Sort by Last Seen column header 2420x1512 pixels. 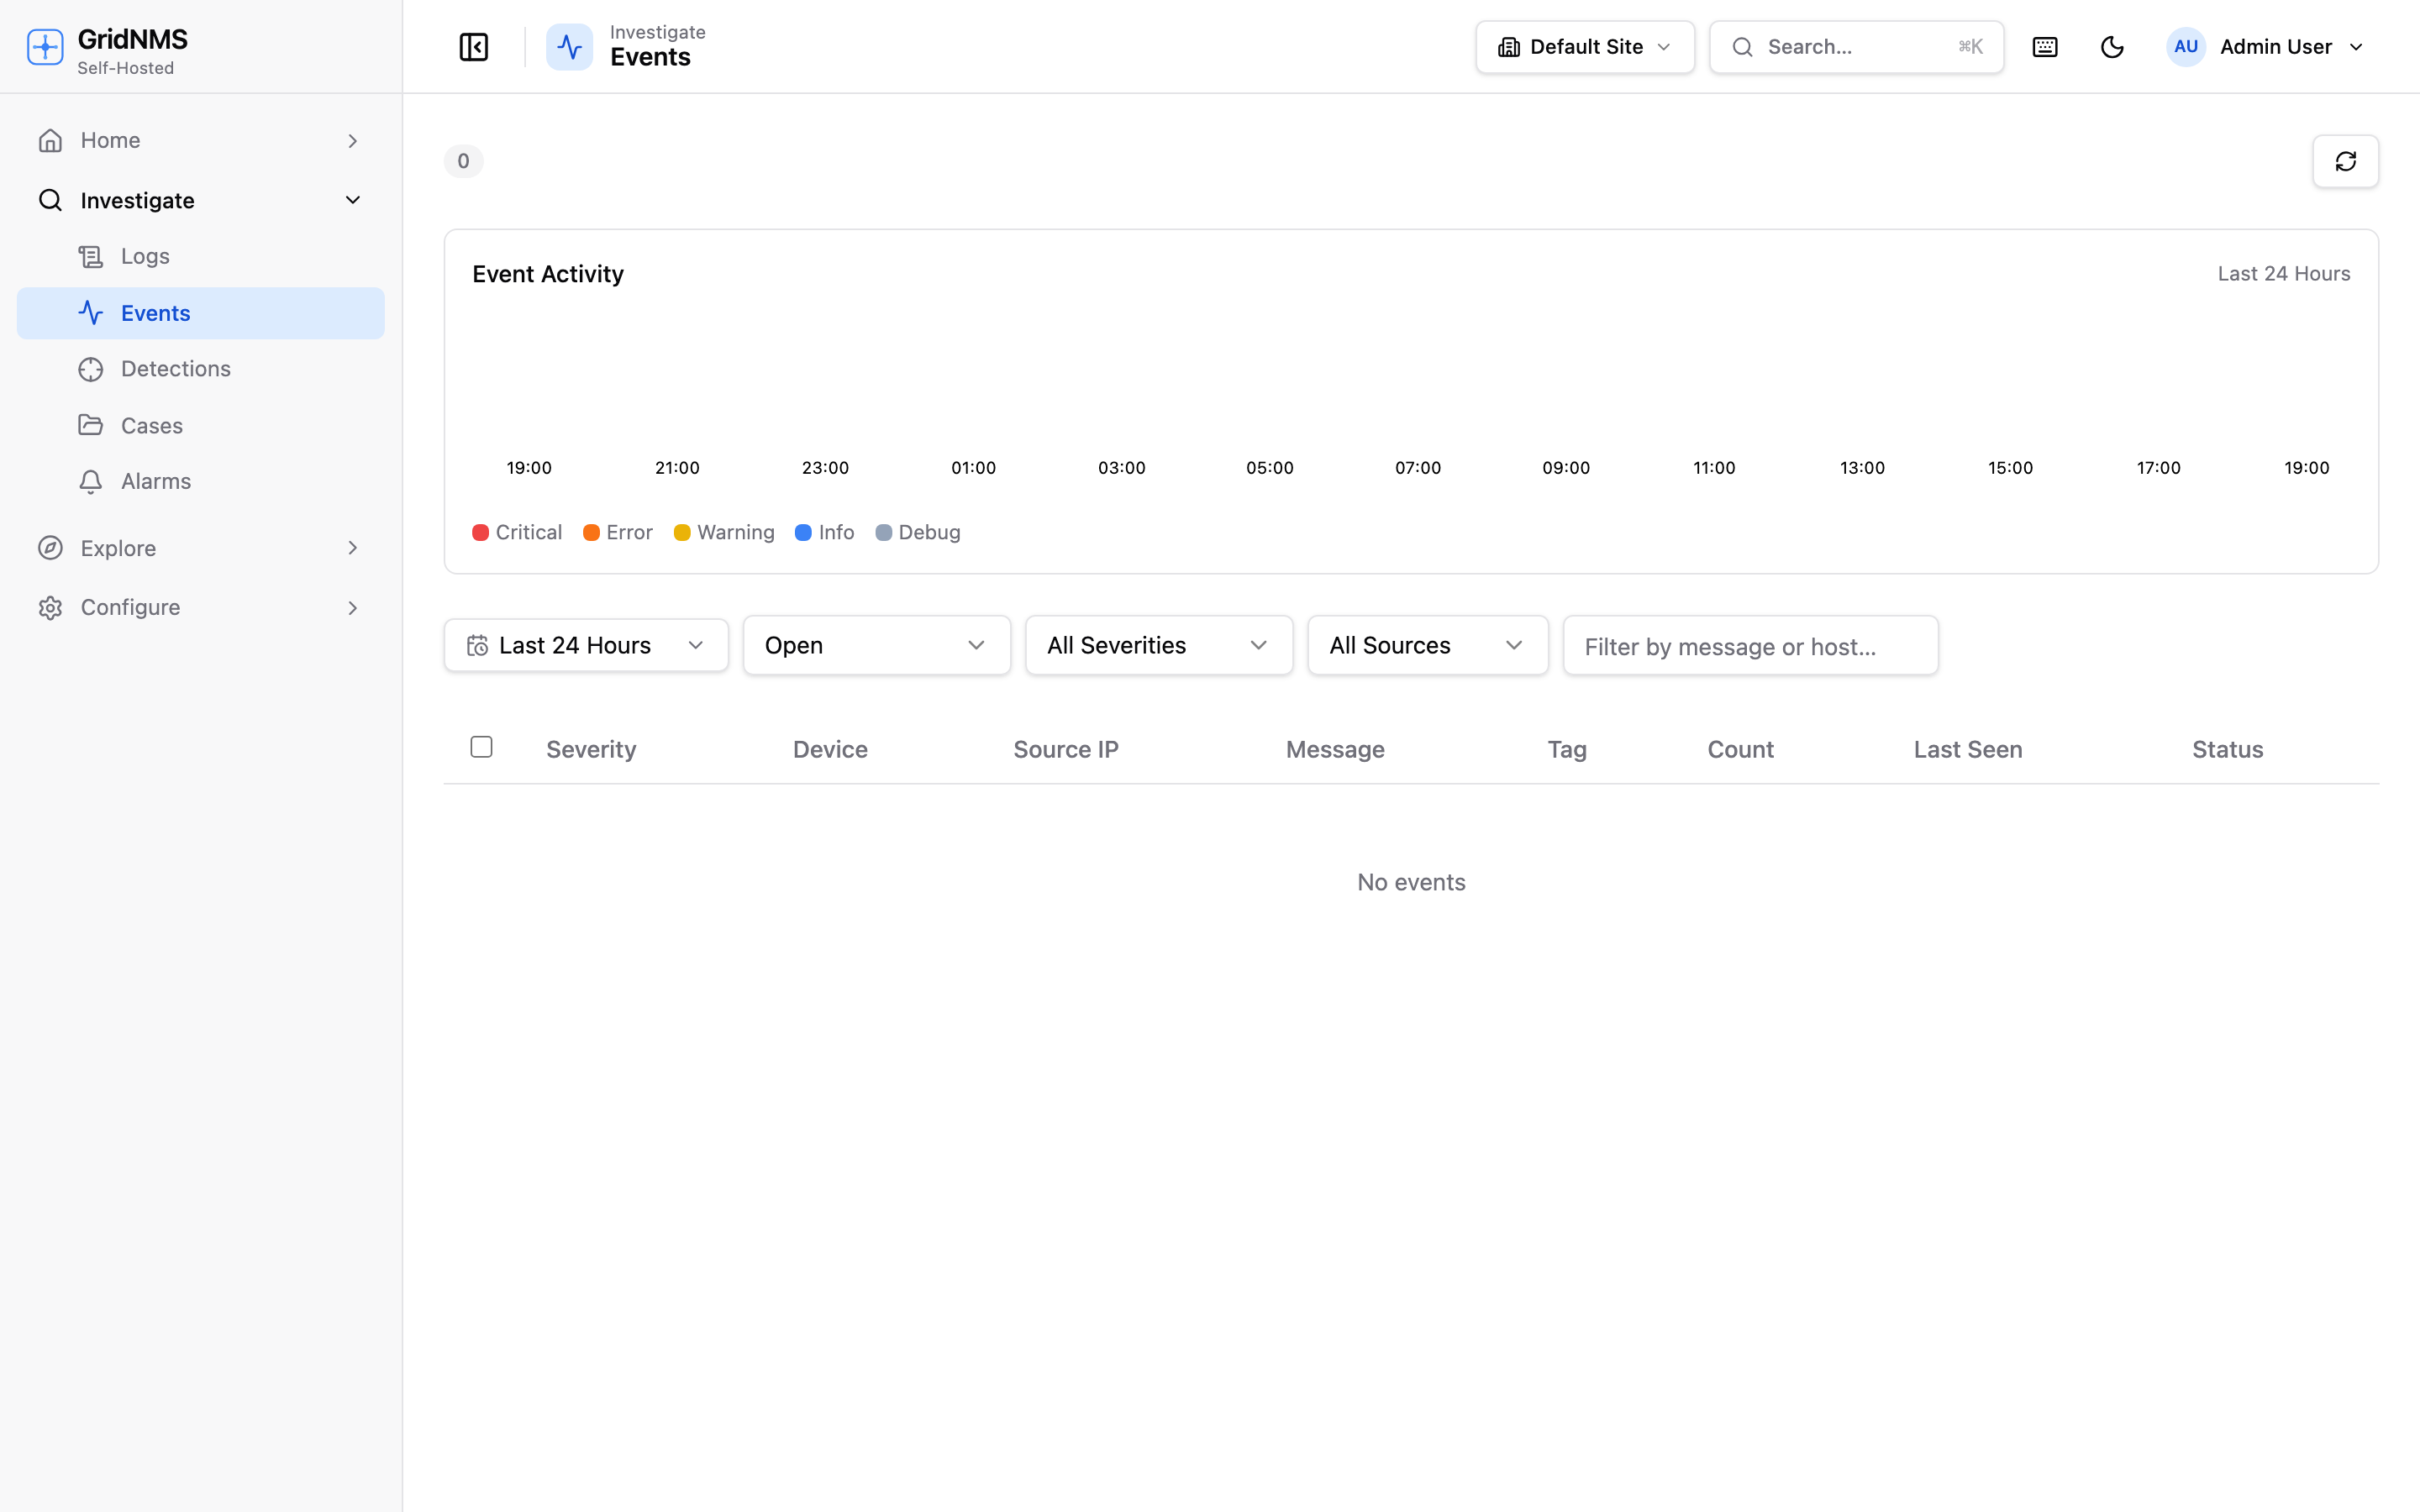tap(1968, 750)
